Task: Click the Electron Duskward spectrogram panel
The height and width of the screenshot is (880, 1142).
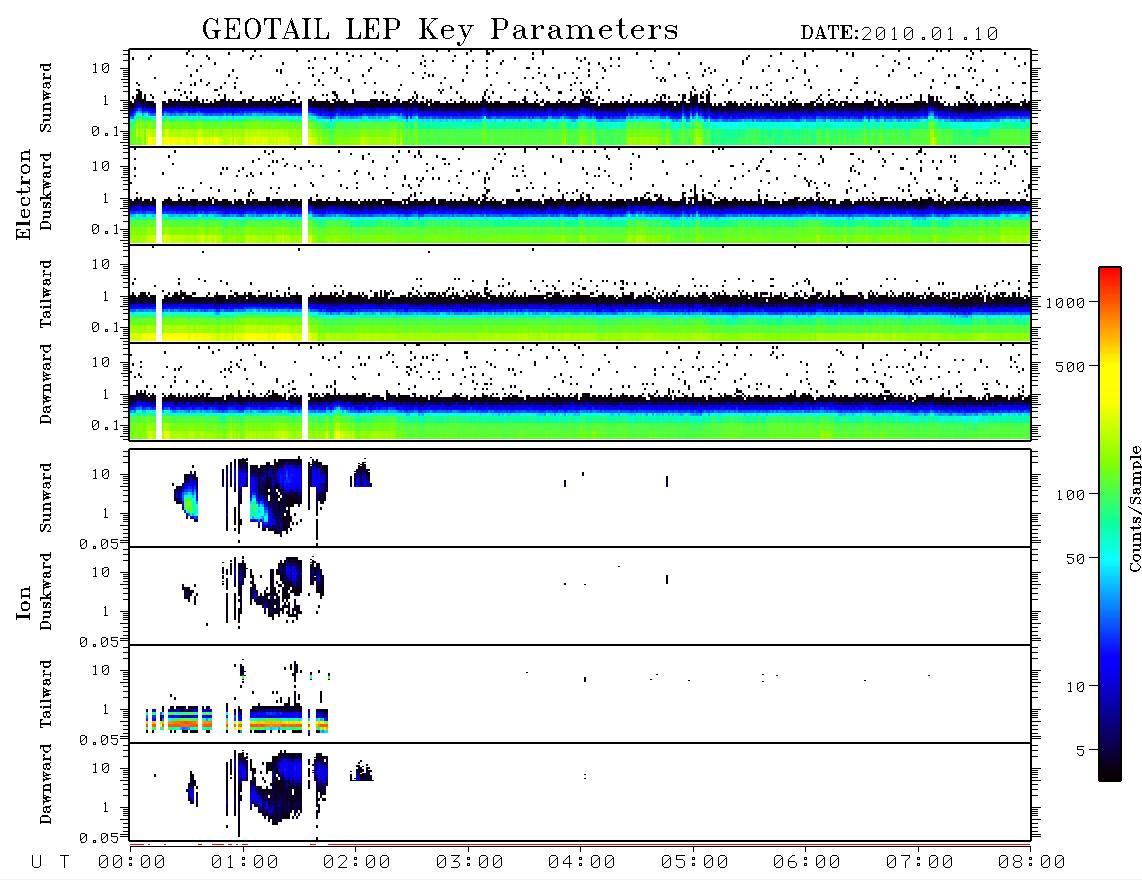Action: point(580,196)
